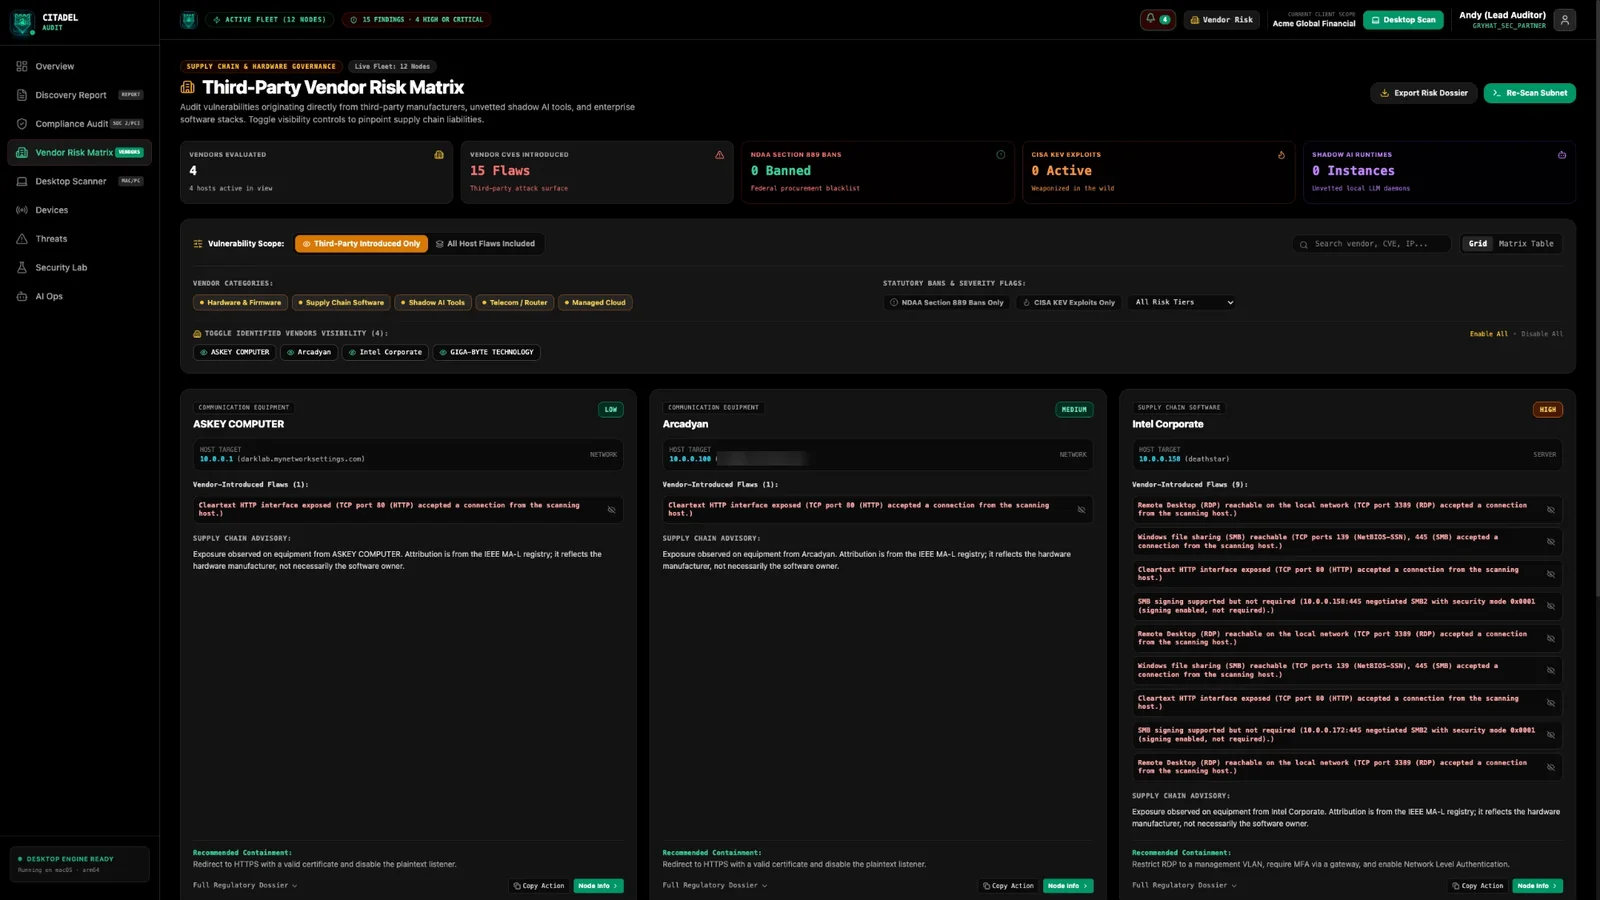Hide Arcadyan cleartext HTTP flaw

(x=1081, y=510)
